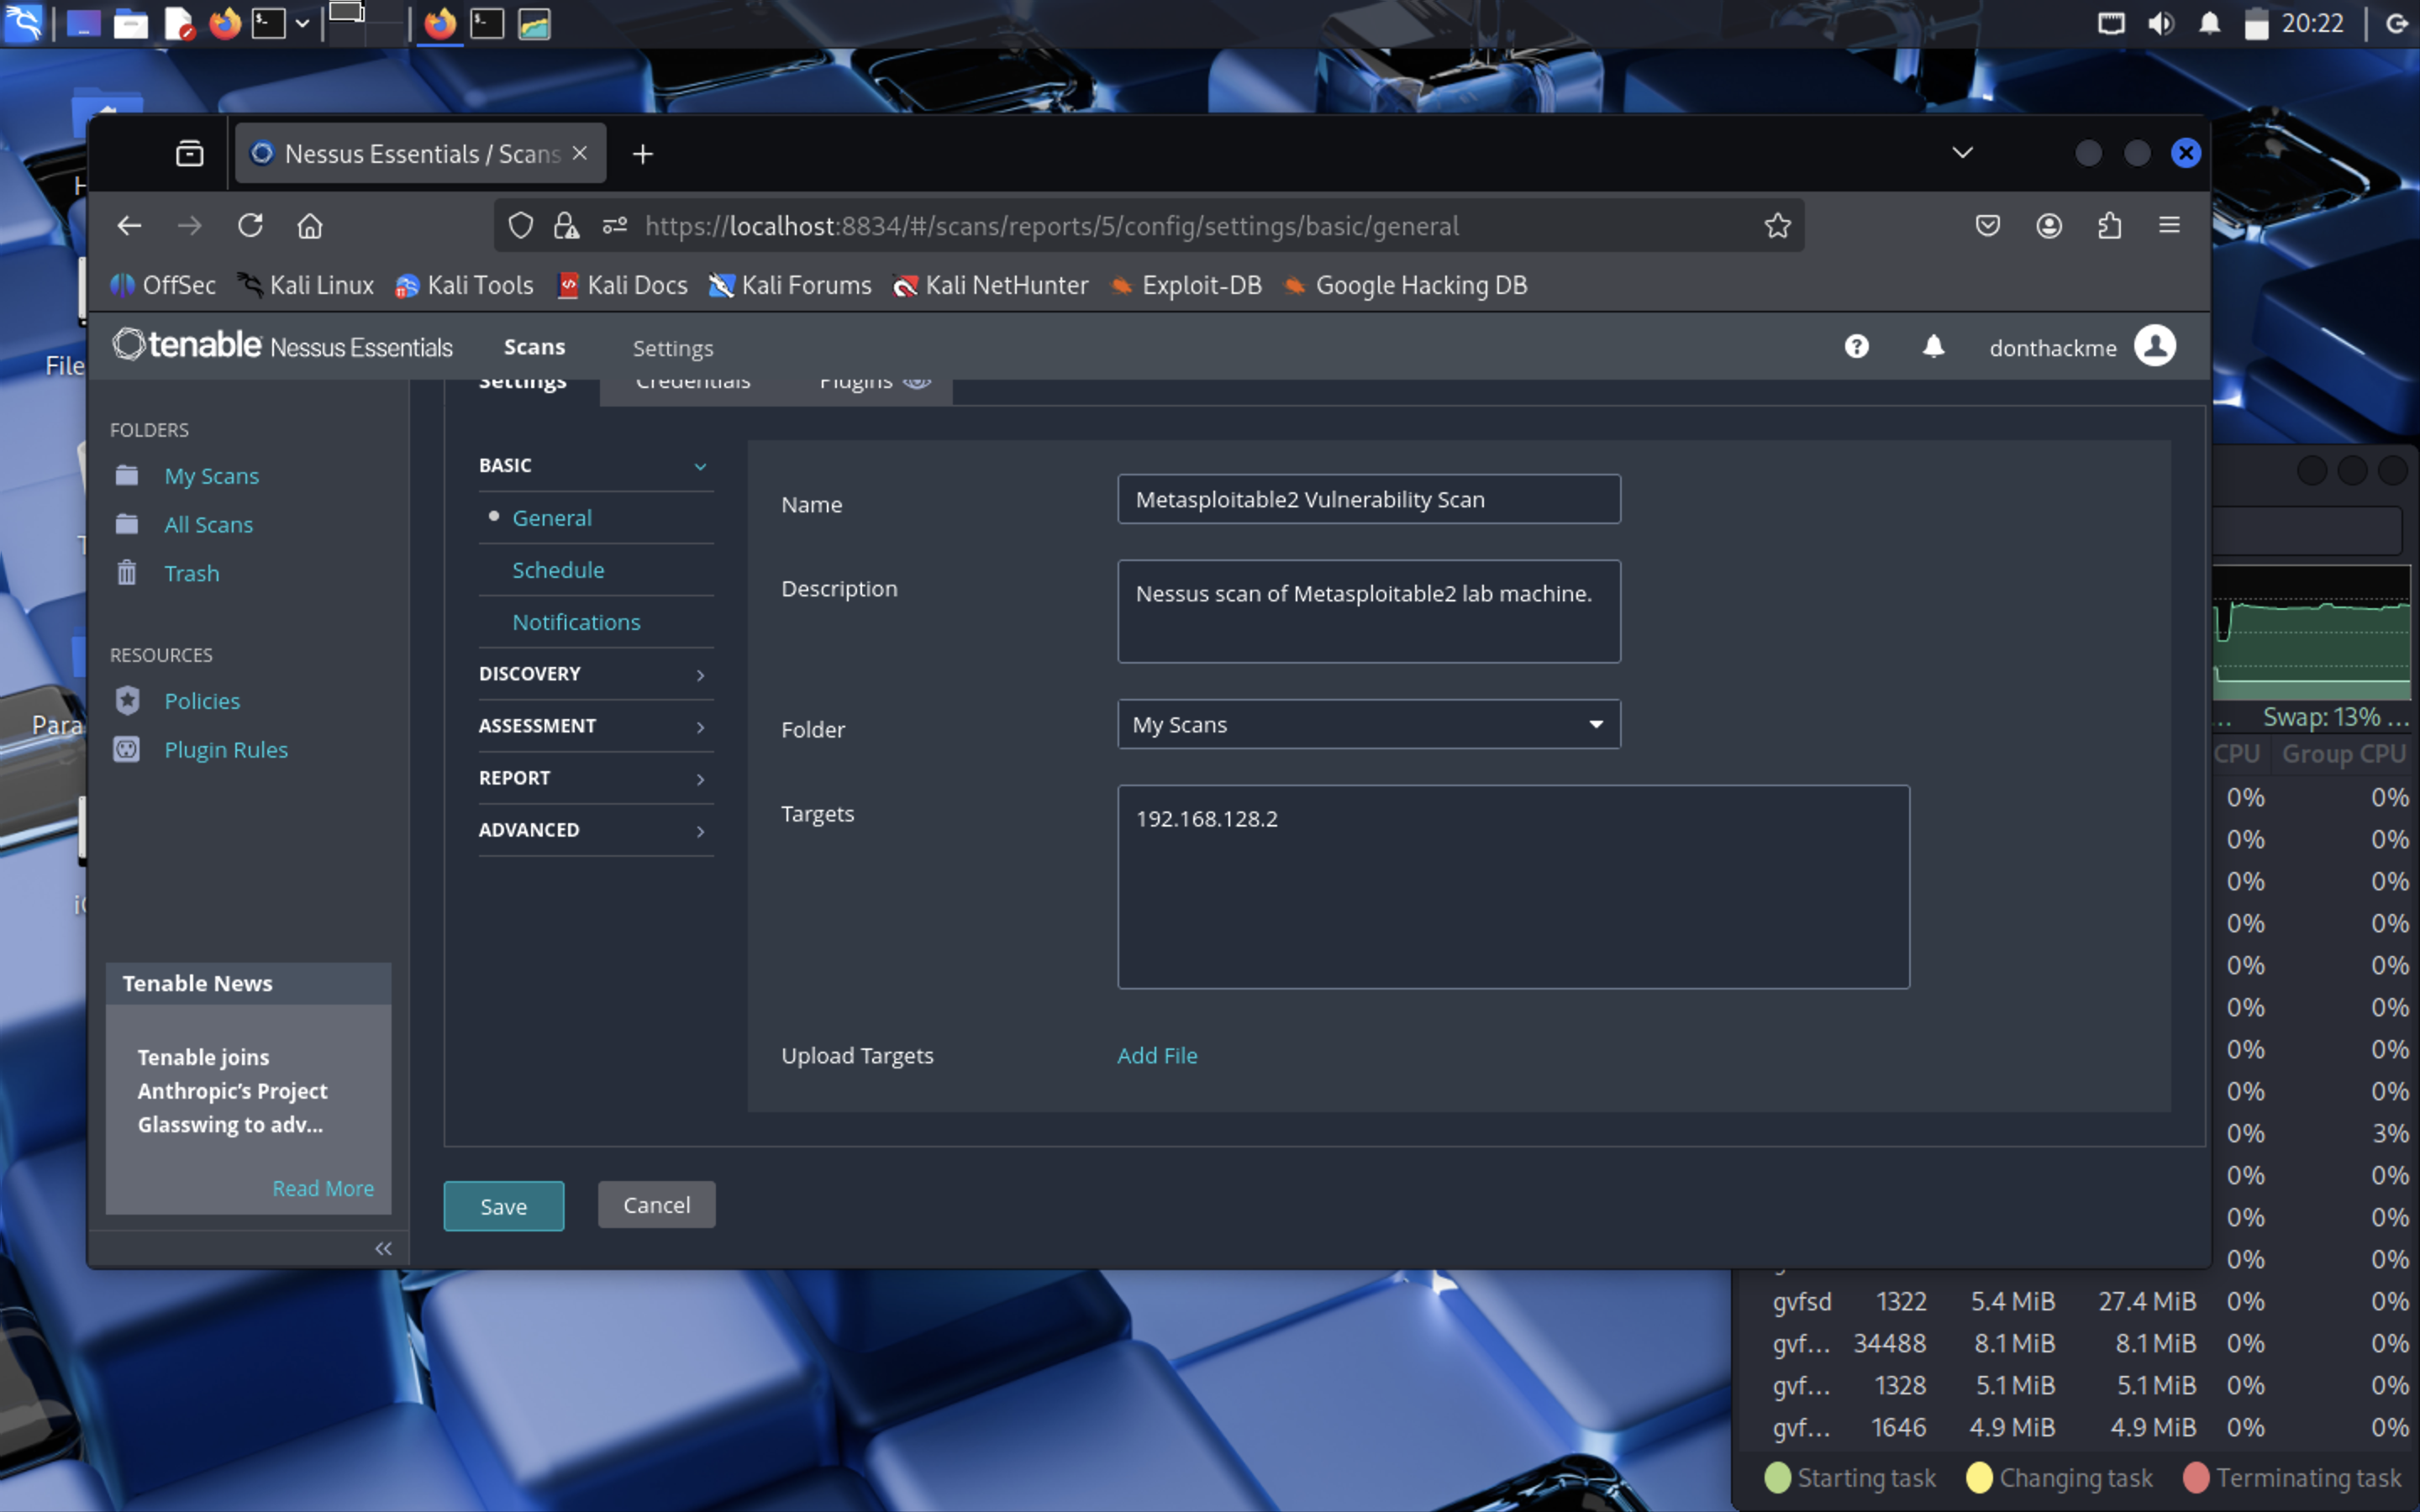Viewport: 2420px width, 1512px height.
Task: Open the list all tabs chevron
Action: (x=1962, y=153)
